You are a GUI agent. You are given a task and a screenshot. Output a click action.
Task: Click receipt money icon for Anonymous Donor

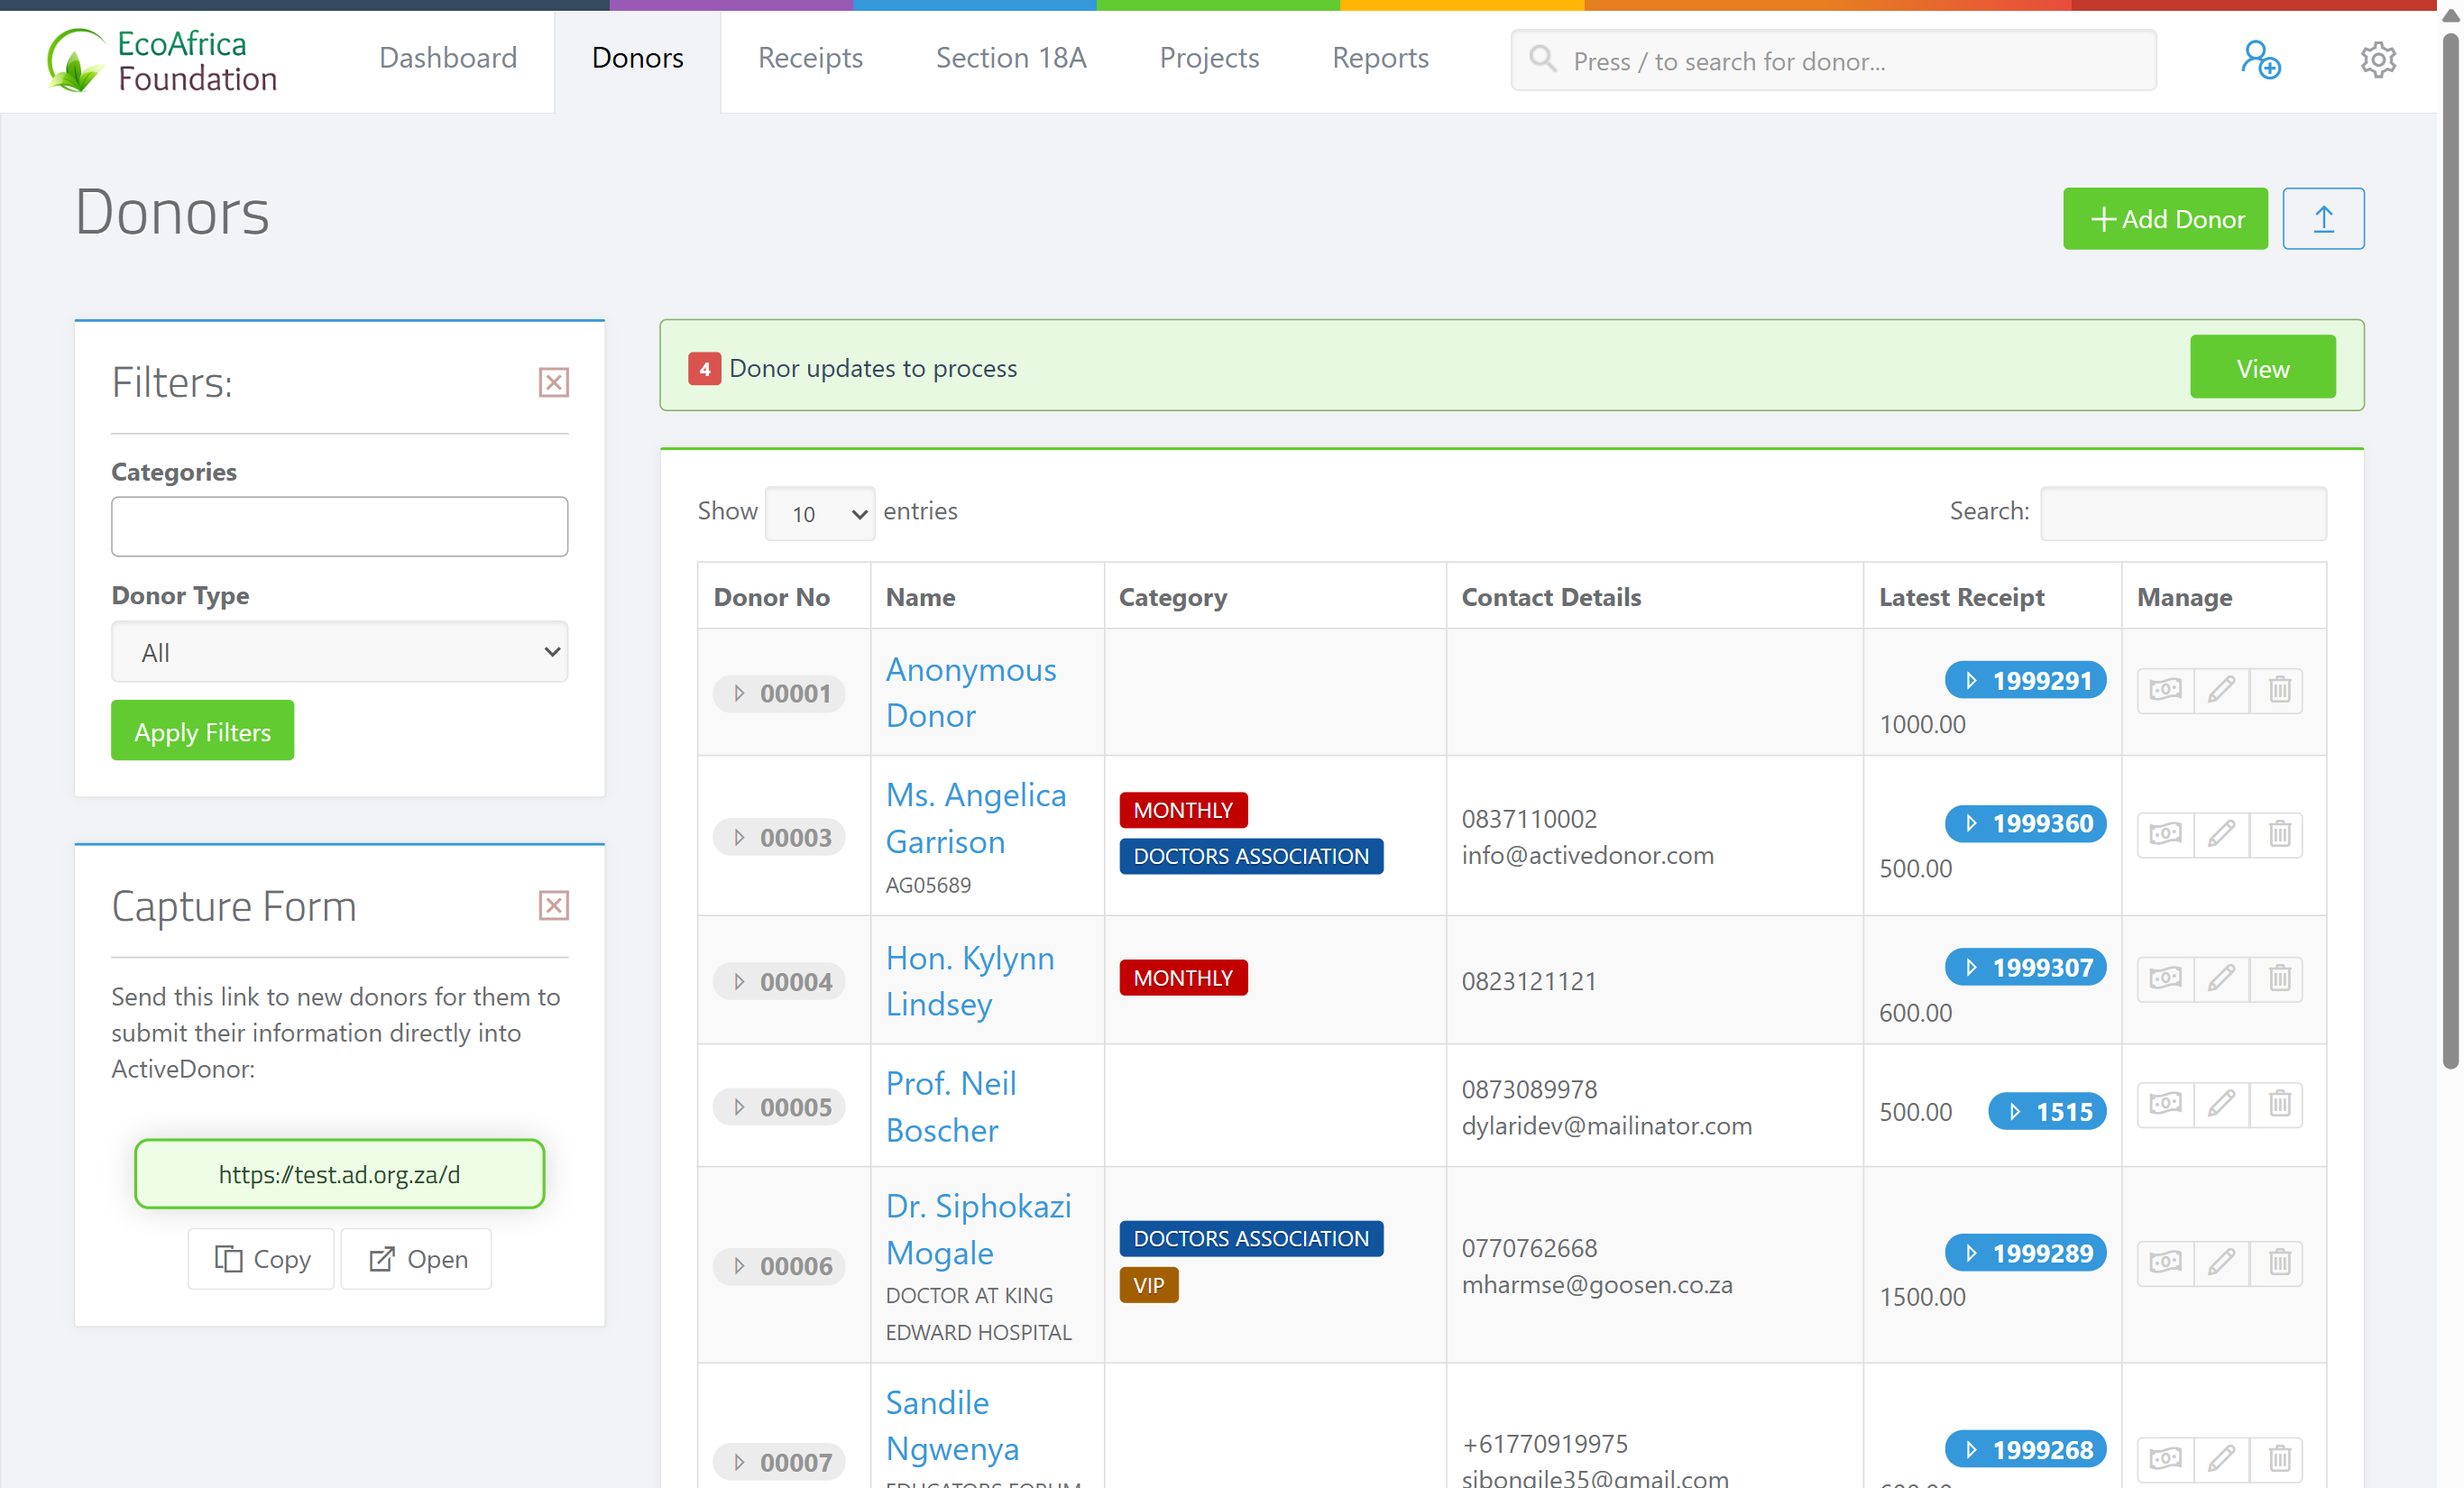[2165, 690]
